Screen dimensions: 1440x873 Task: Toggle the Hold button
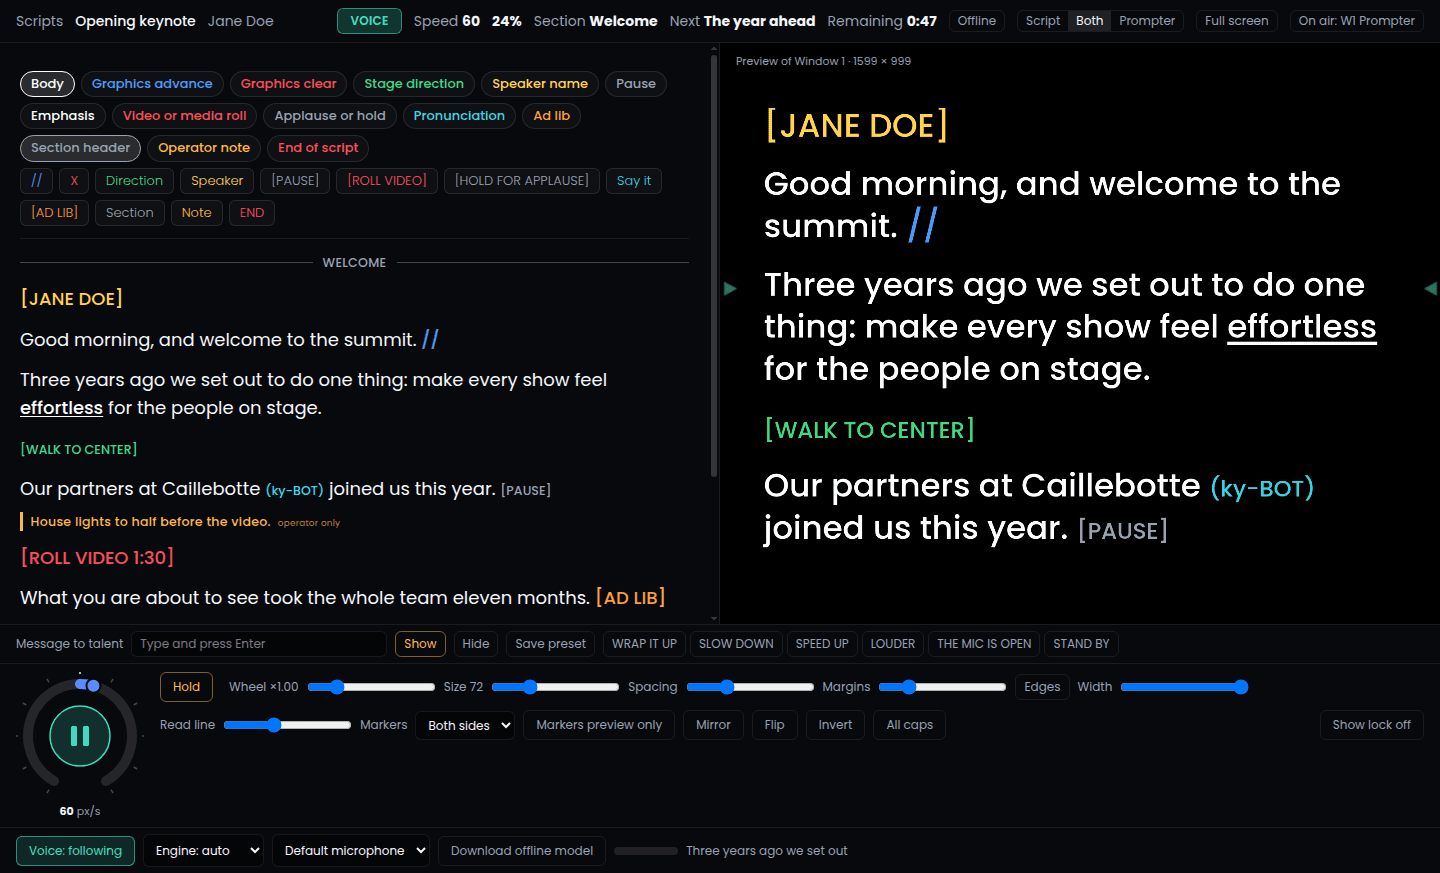click(x=186, y=687)
